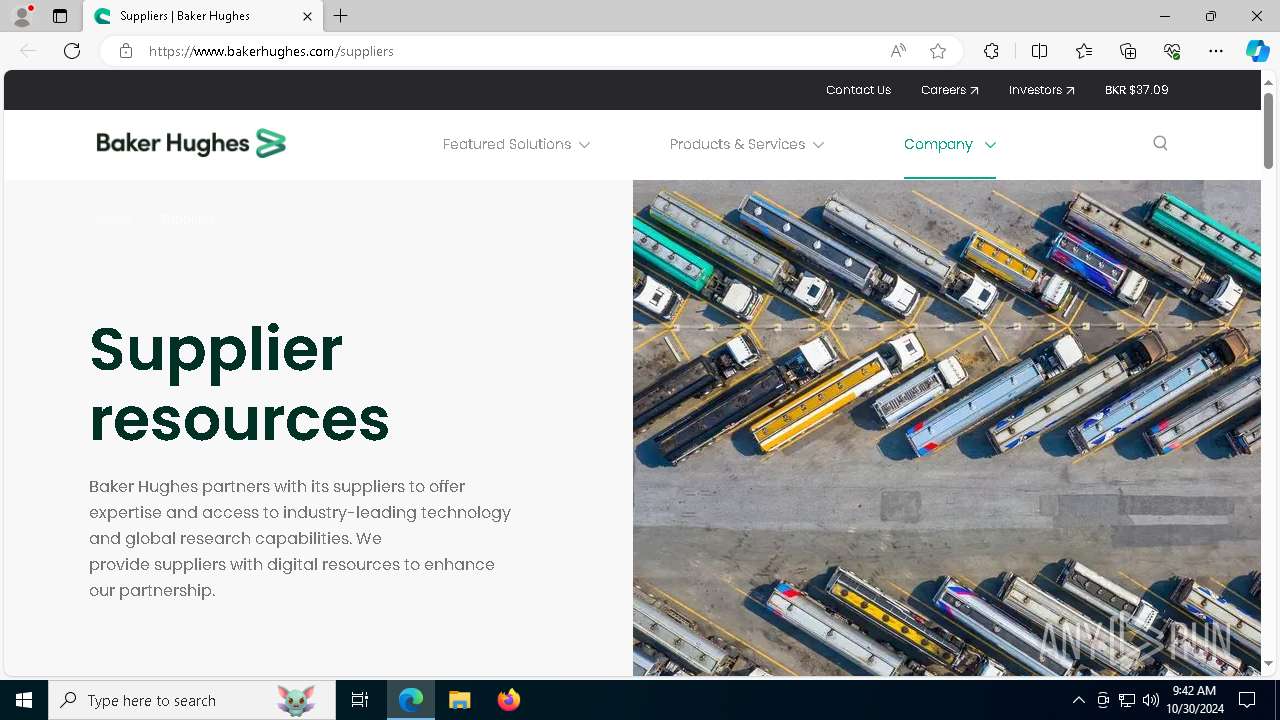Click the page vertical scrollbar thumb
The height and width of the screenshot is (720, 1280).
point(1268,130)
